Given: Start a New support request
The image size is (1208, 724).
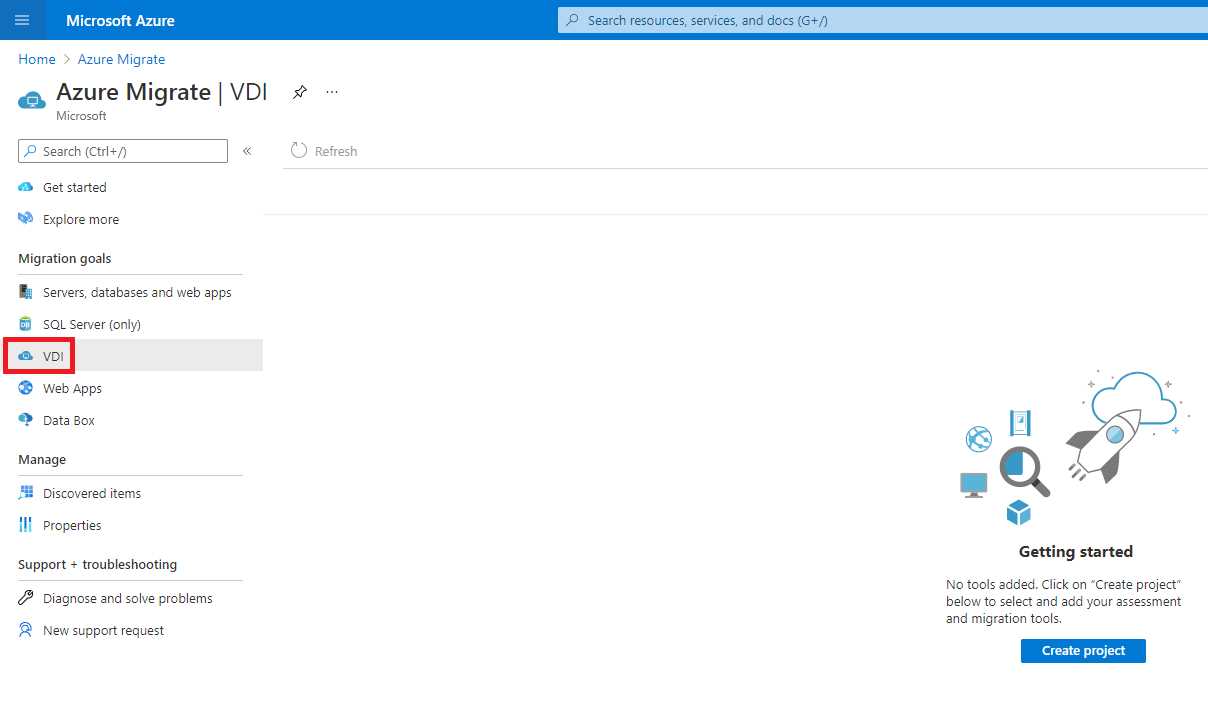Looking at the screenshot, I should coord(104,630).
